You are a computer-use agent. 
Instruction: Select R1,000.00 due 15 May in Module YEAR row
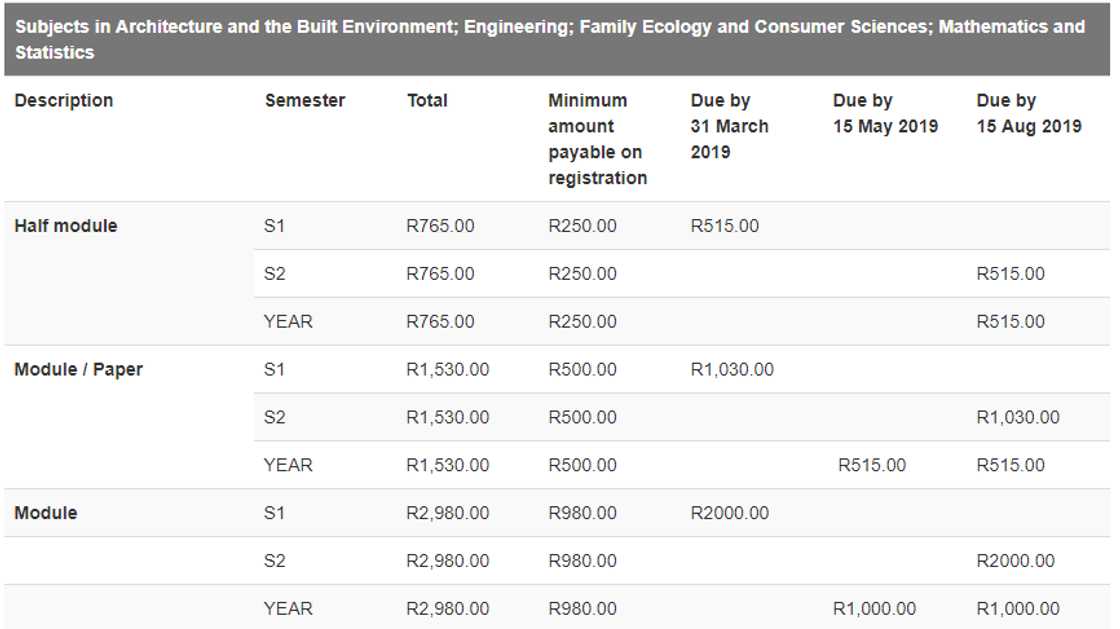click(874, 609)
